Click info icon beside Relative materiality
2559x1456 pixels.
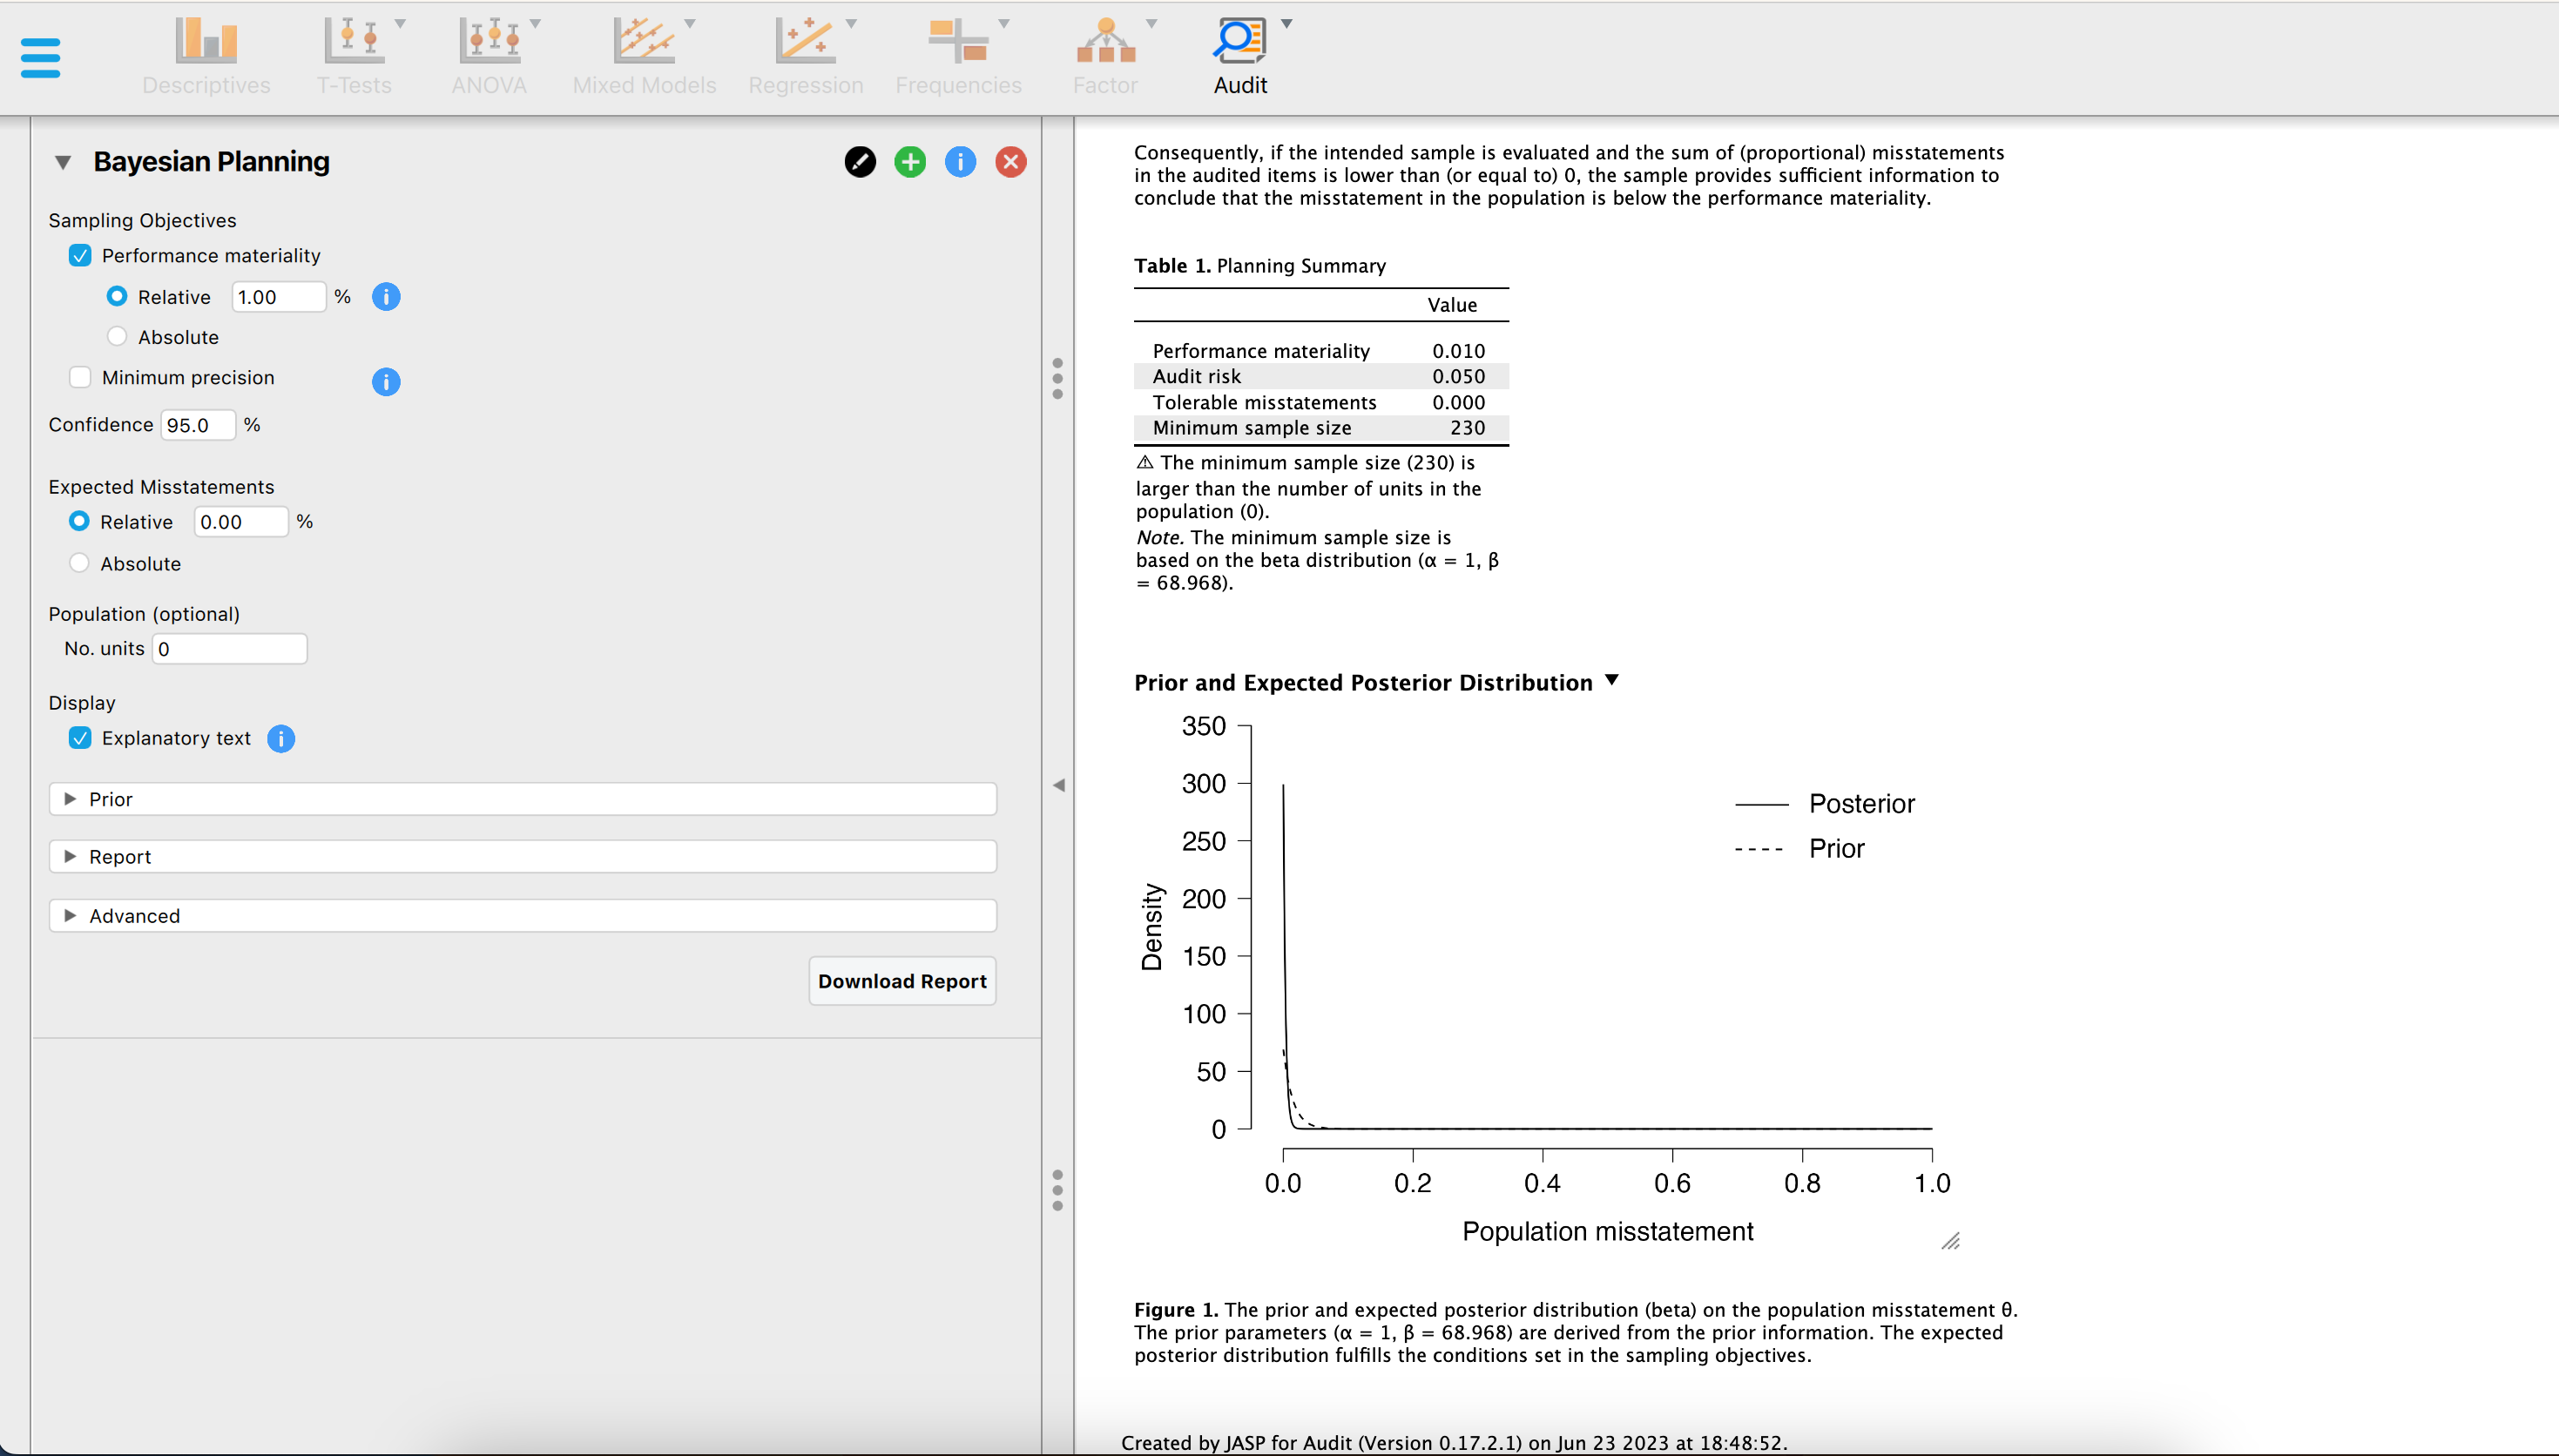click(385, 297)
